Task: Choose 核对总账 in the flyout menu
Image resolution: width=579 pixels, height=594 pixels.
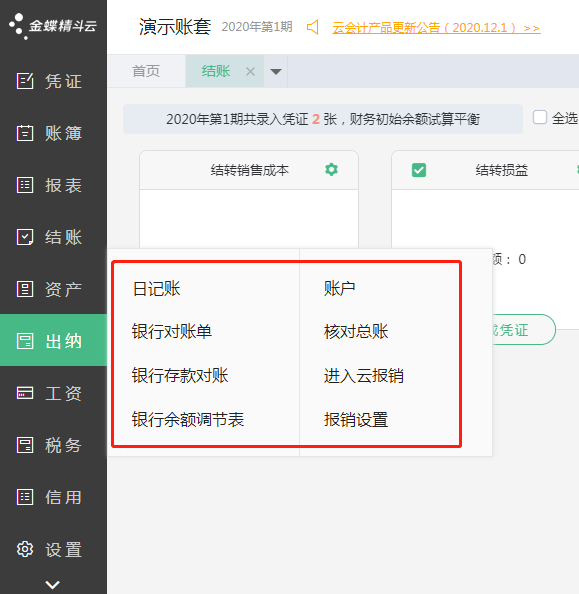Action: click(x=356, y=331)
